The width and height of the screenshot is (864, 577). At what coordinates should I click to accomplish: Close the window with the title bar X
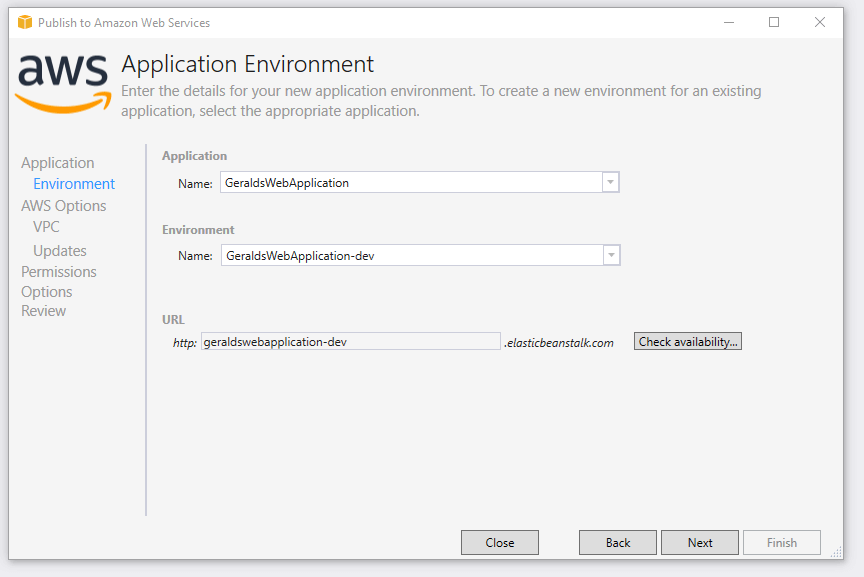(820, 22)
